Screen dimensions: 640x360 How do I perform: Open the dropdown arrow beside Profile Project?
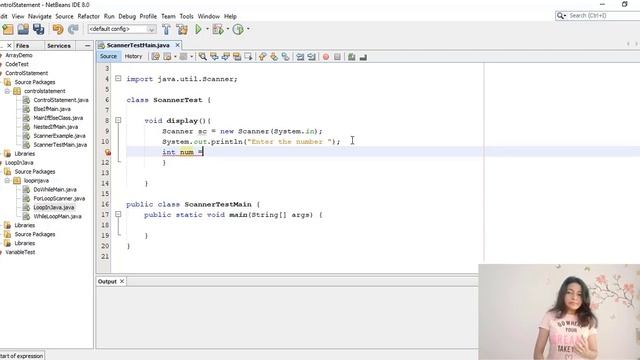[x=248, y=29]
